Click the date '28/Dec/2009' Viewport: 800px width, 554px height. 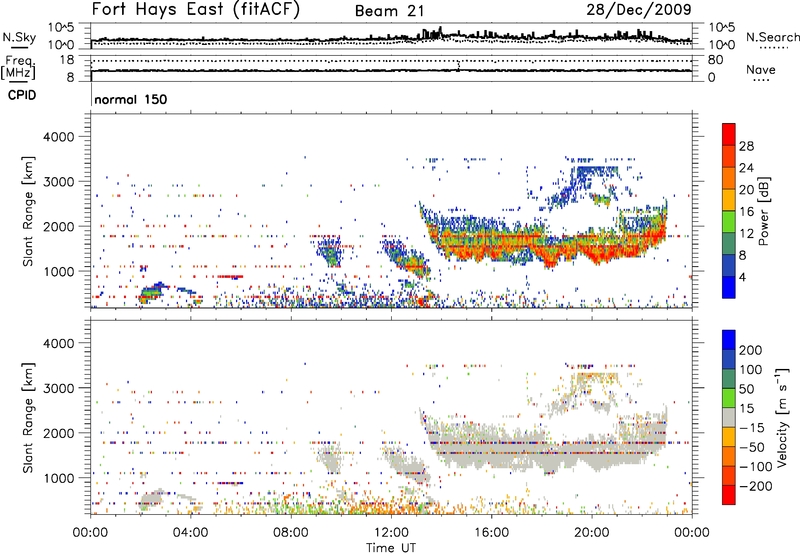click(x=639, y=10)
